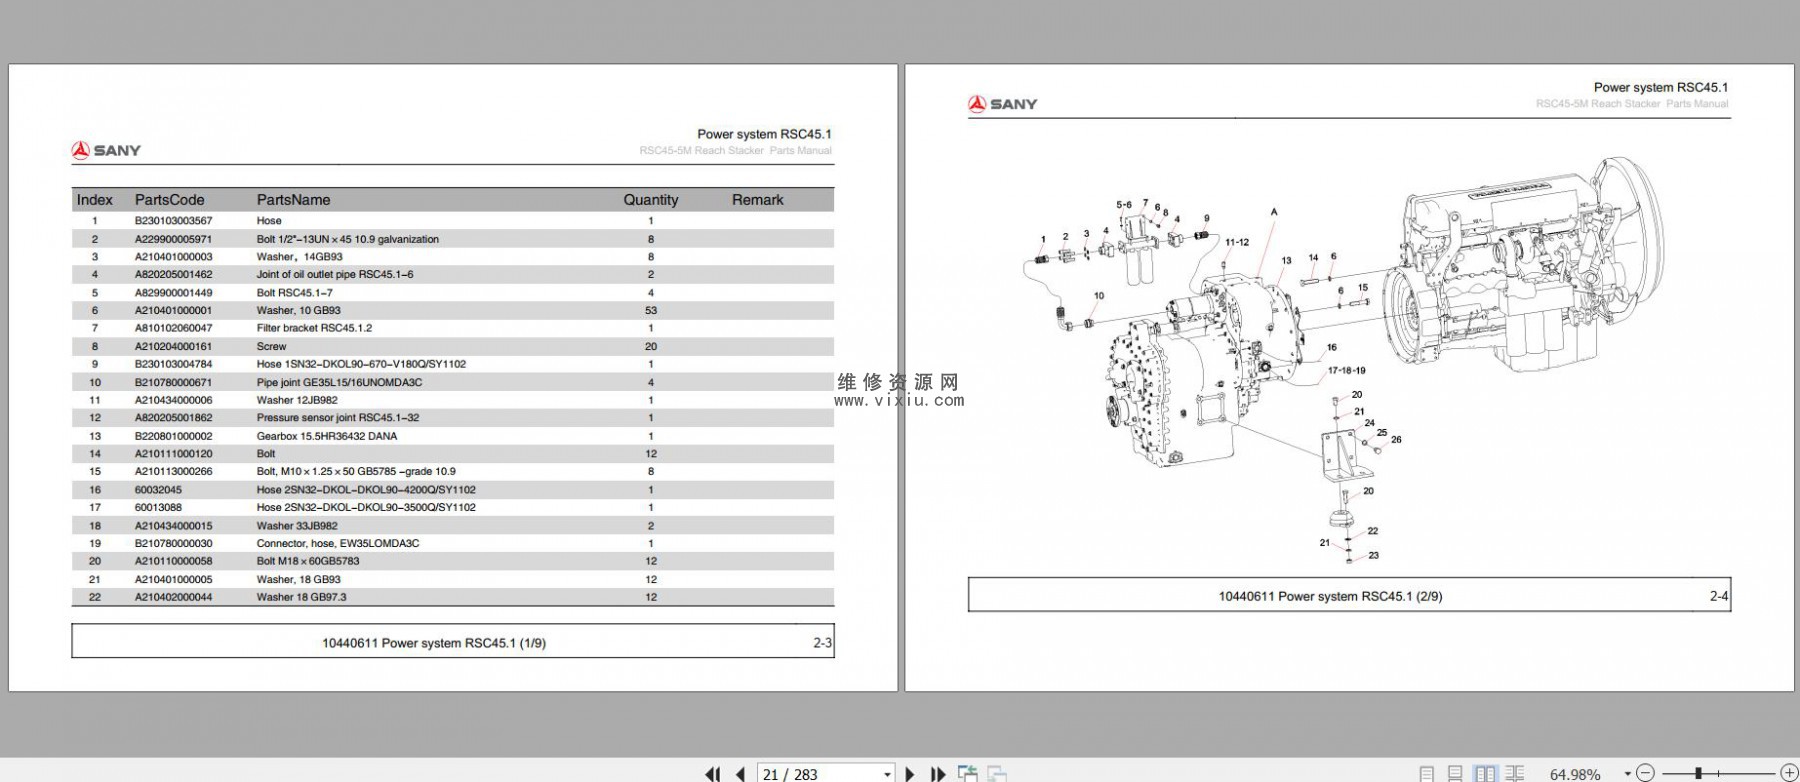Click parts code B210780000671
Image resolution: width=1800 pixels, height=782 pixels.
pyautogui.click(x=173, y=382)
